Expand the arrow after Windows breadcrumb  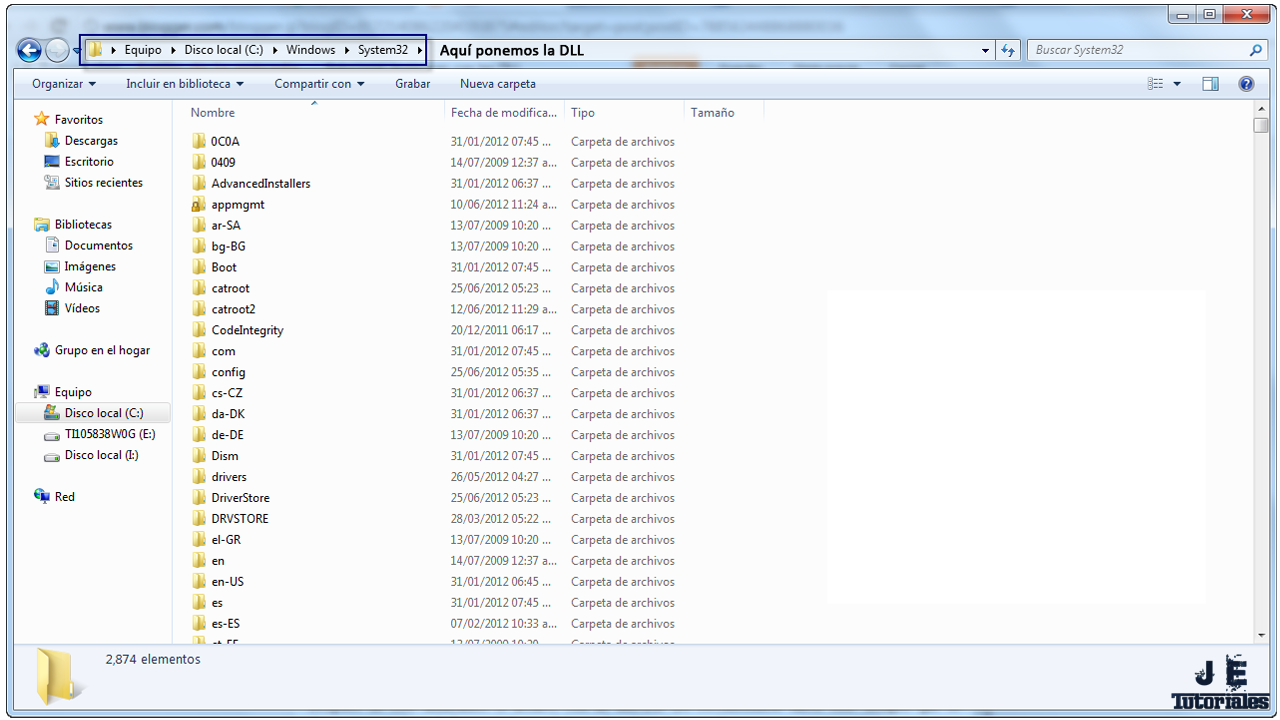coord(347,50)
